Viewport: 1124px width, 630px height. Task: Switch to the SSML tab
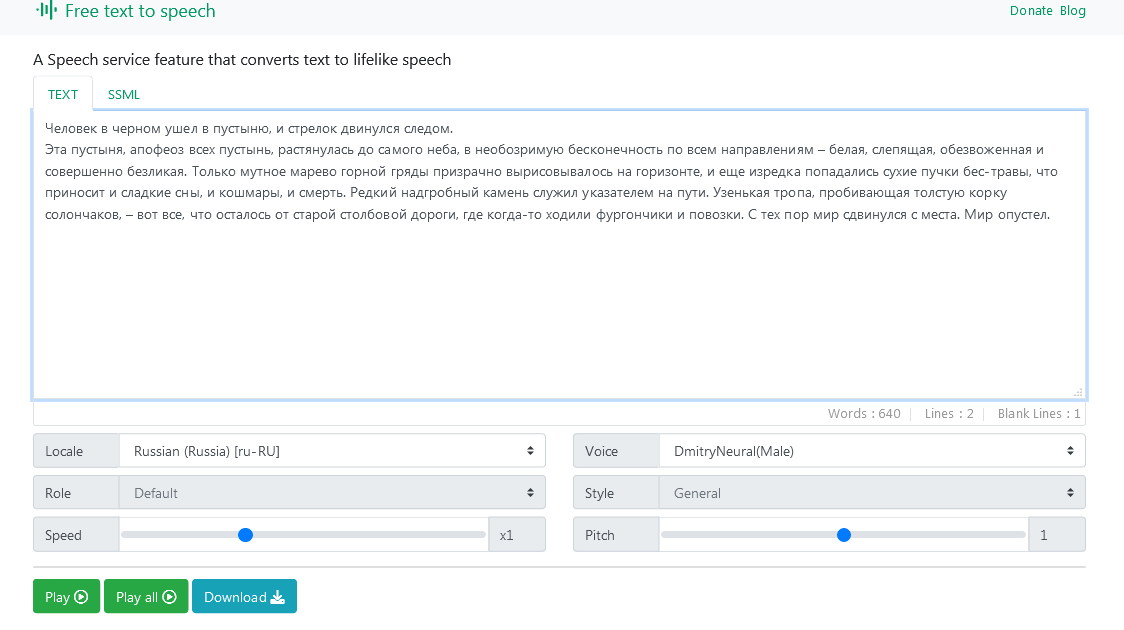coord(123,95)
